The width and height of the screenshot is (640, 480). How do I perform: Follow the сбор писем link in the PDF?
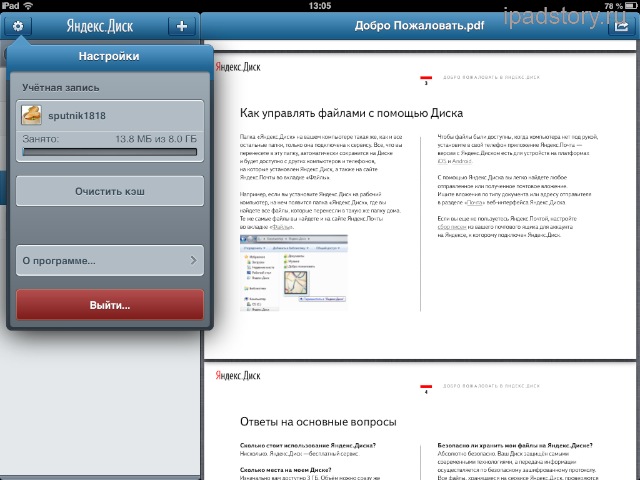(x=451, y=227)
